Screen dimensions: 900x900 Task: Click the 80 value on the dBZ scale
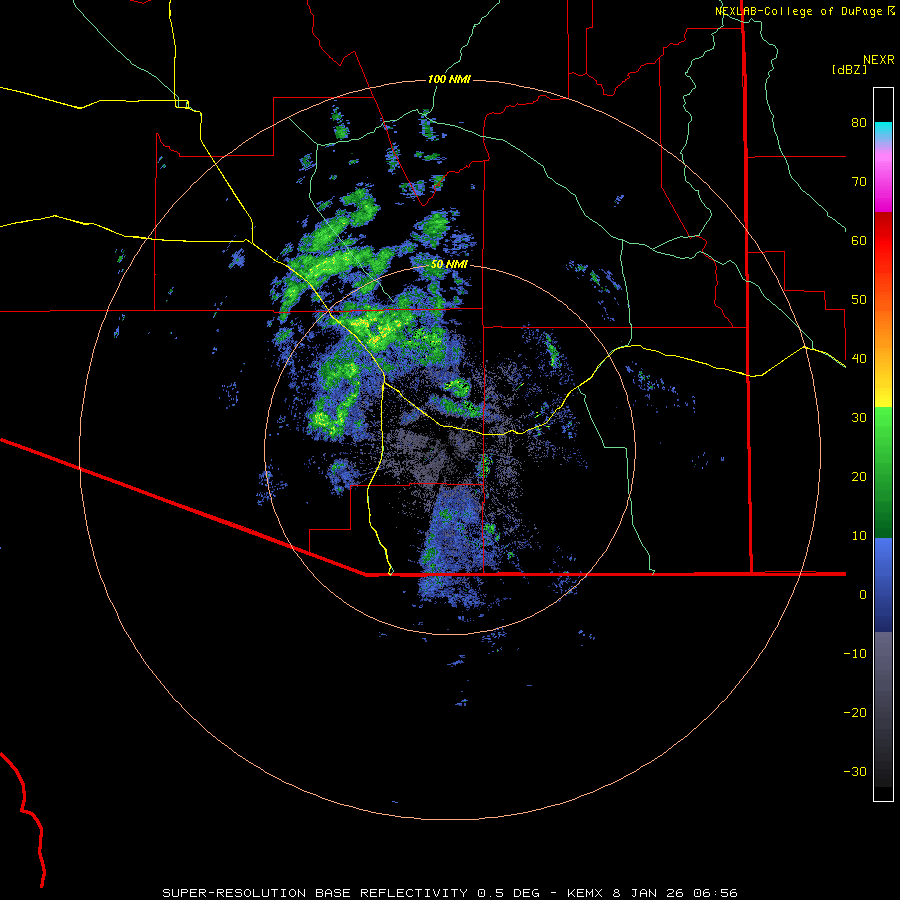click(x=859, y=122)
